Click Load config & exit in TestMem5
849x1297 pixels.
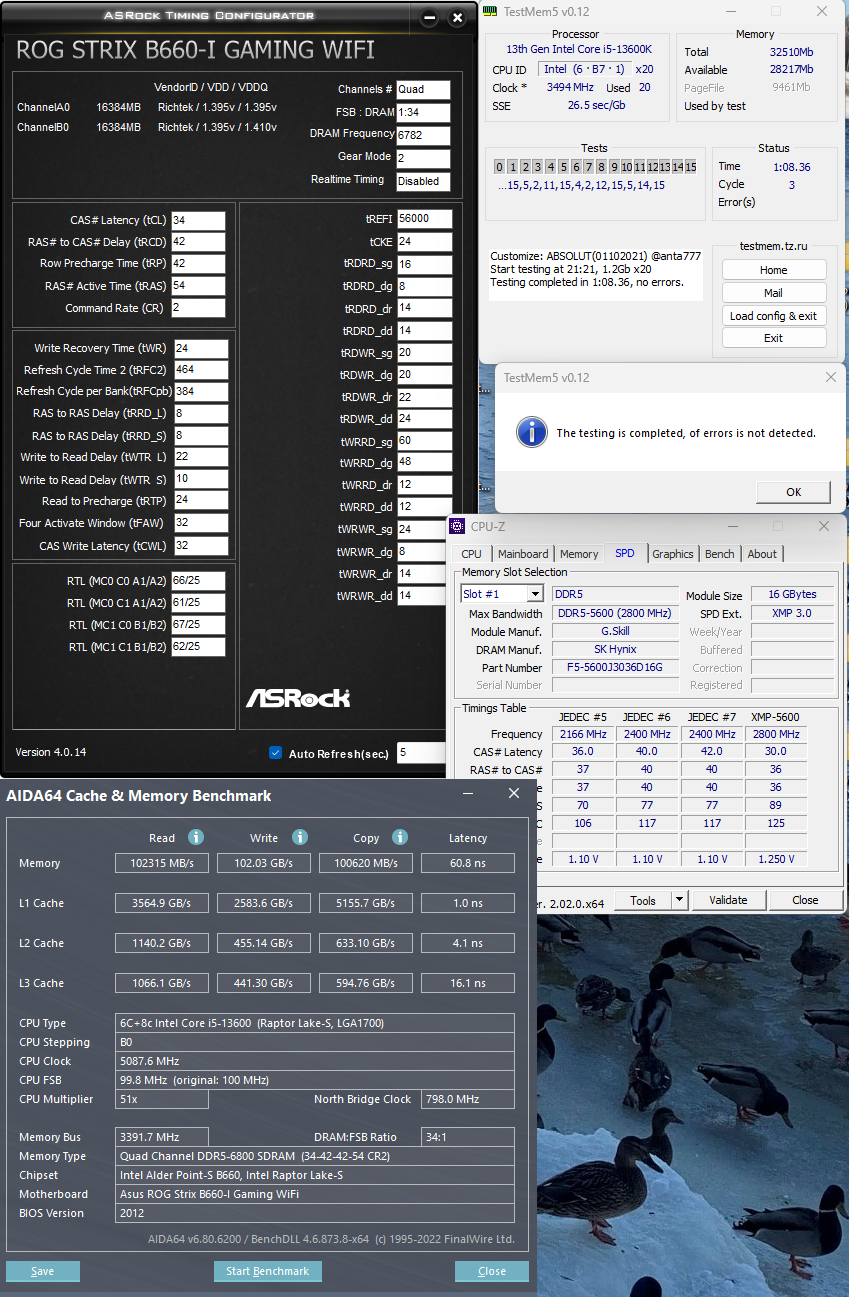pos(774,316)
